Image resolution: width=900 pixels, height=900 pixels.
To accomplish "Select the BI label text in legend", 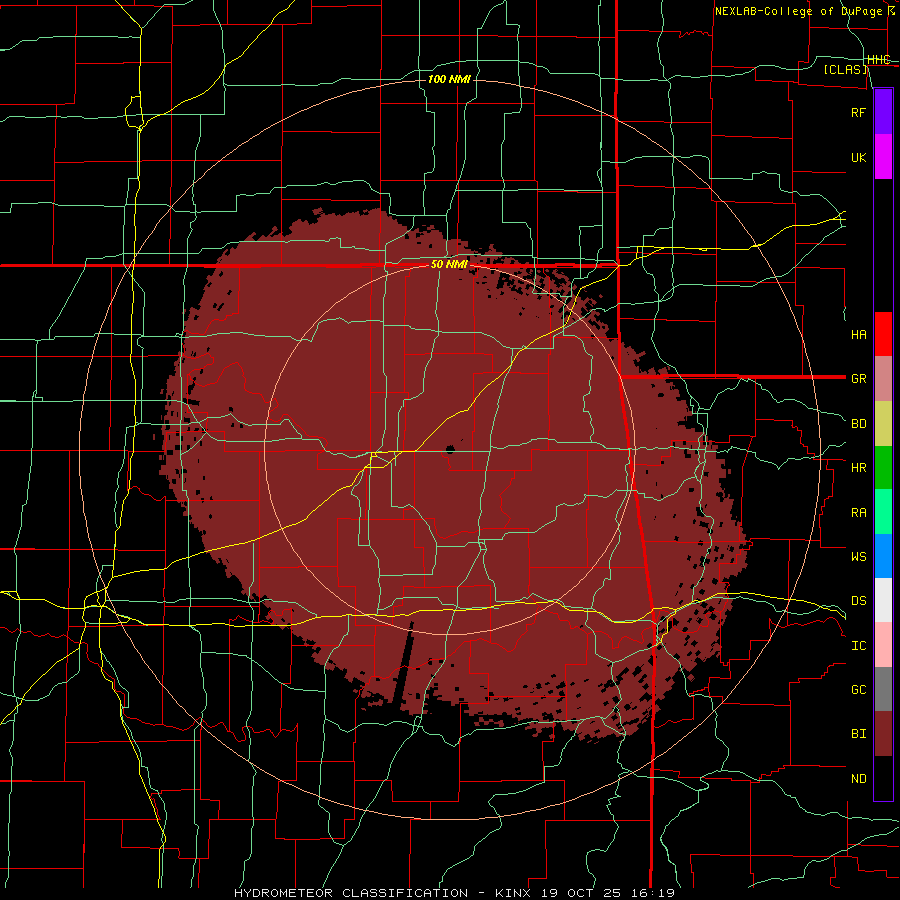I will [x=859, y=734].
